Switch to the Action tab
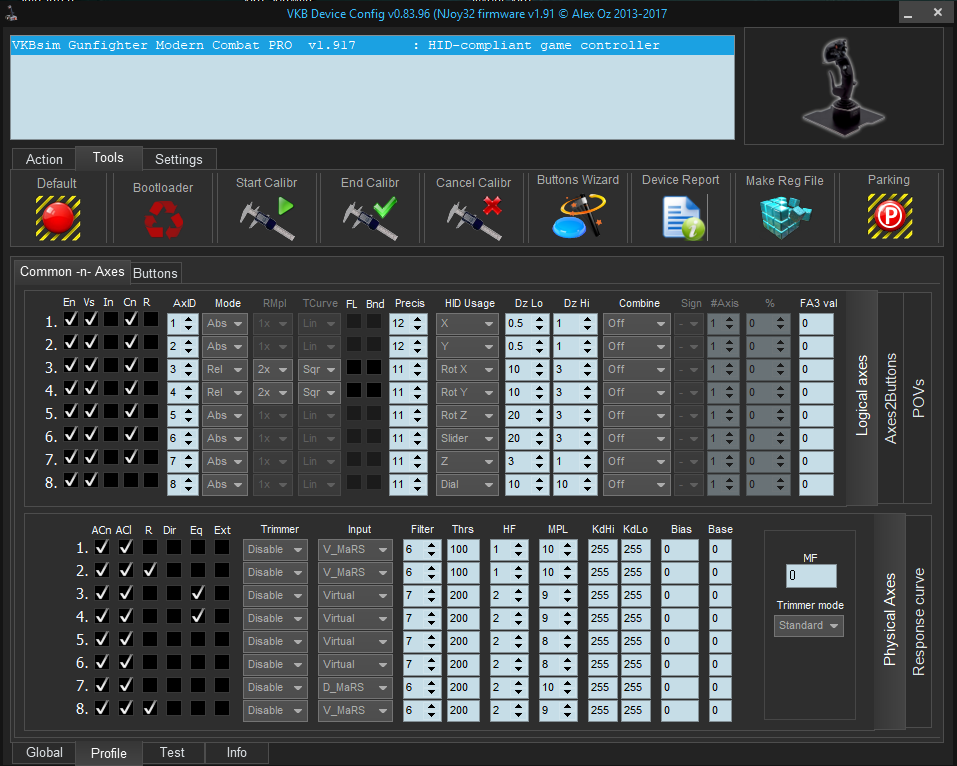Image resolution: width=957 pixels, height=766 pixels. (44, 159)
